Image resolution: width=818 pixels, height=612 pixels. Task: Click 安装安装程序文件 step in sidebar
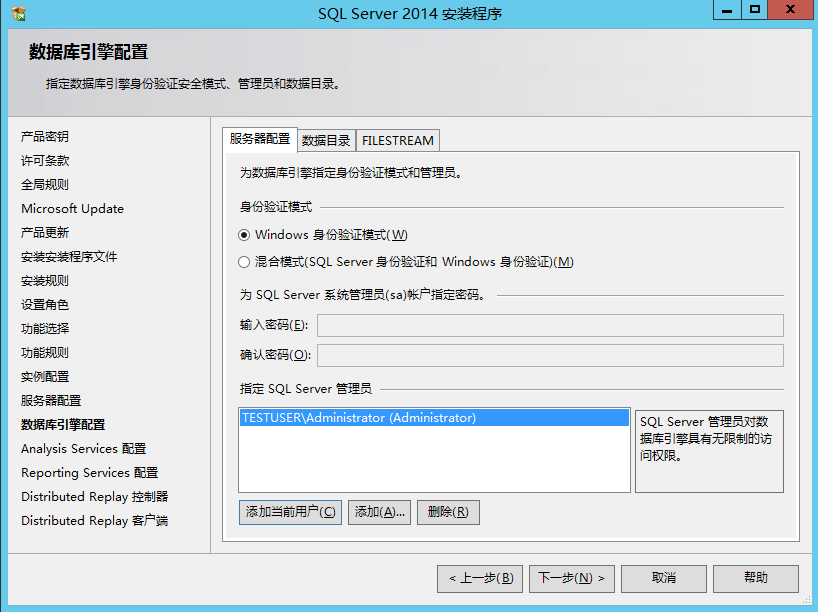(x=69, y=257)
